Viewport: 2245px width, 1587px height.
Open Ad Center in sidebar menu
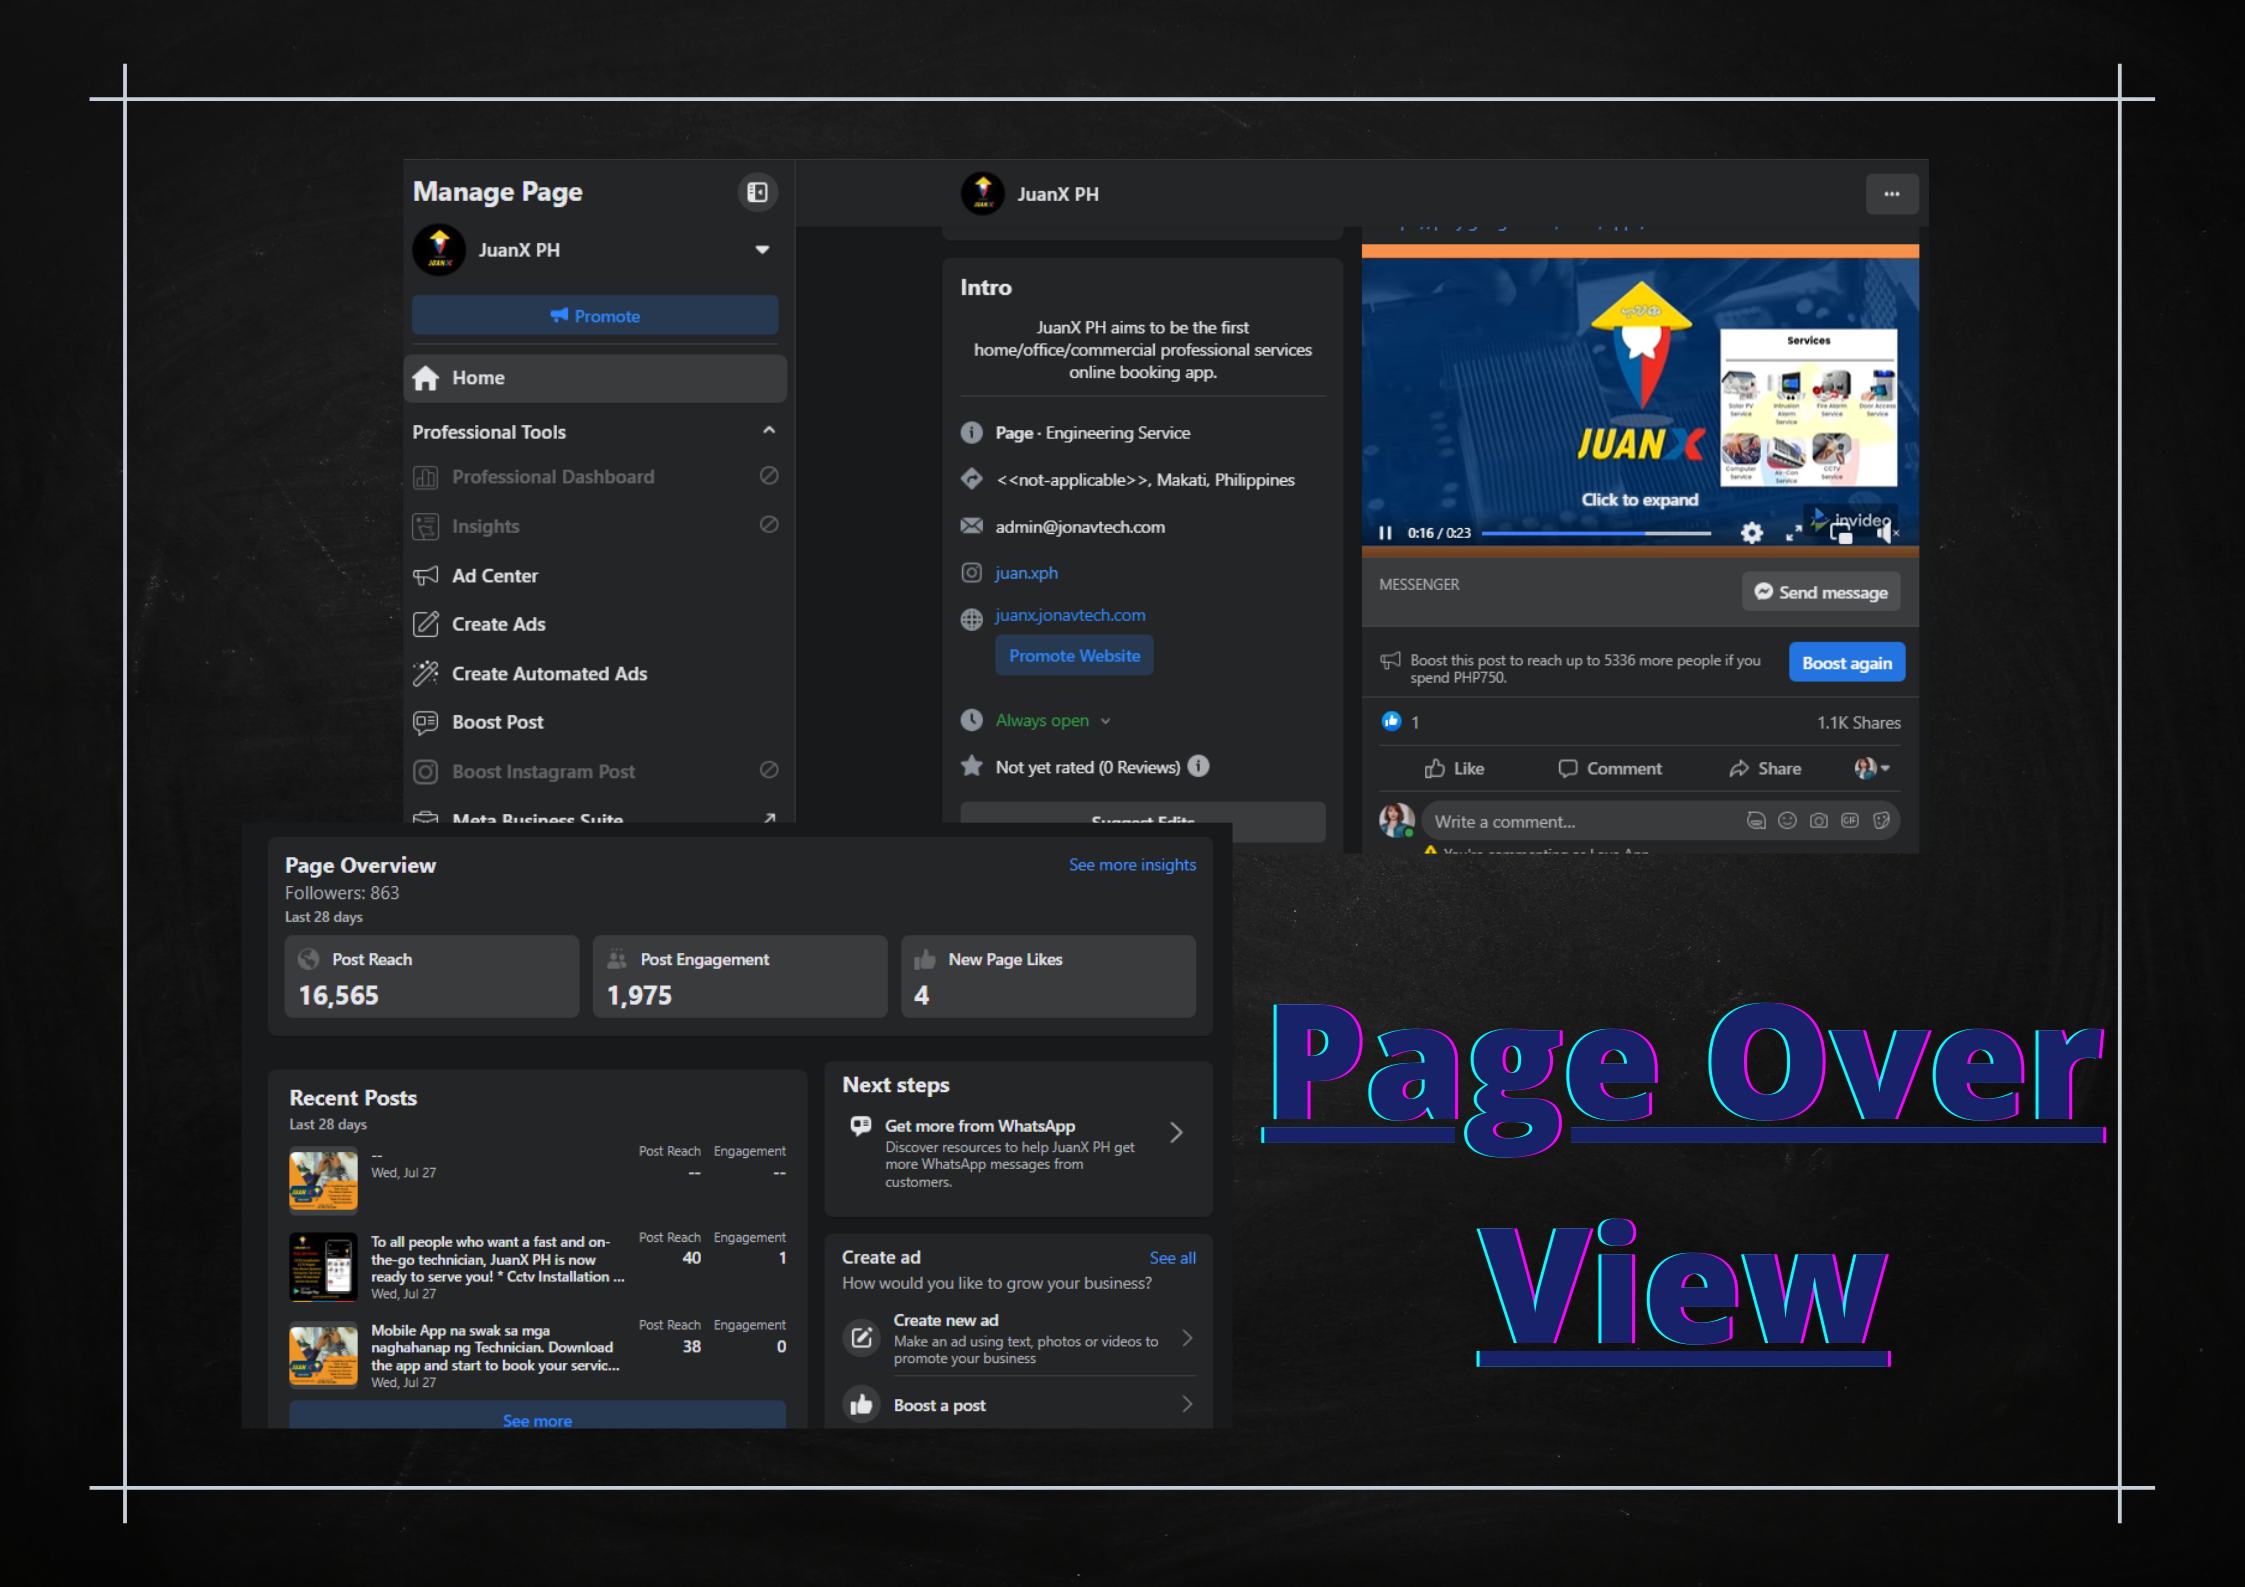495,575
